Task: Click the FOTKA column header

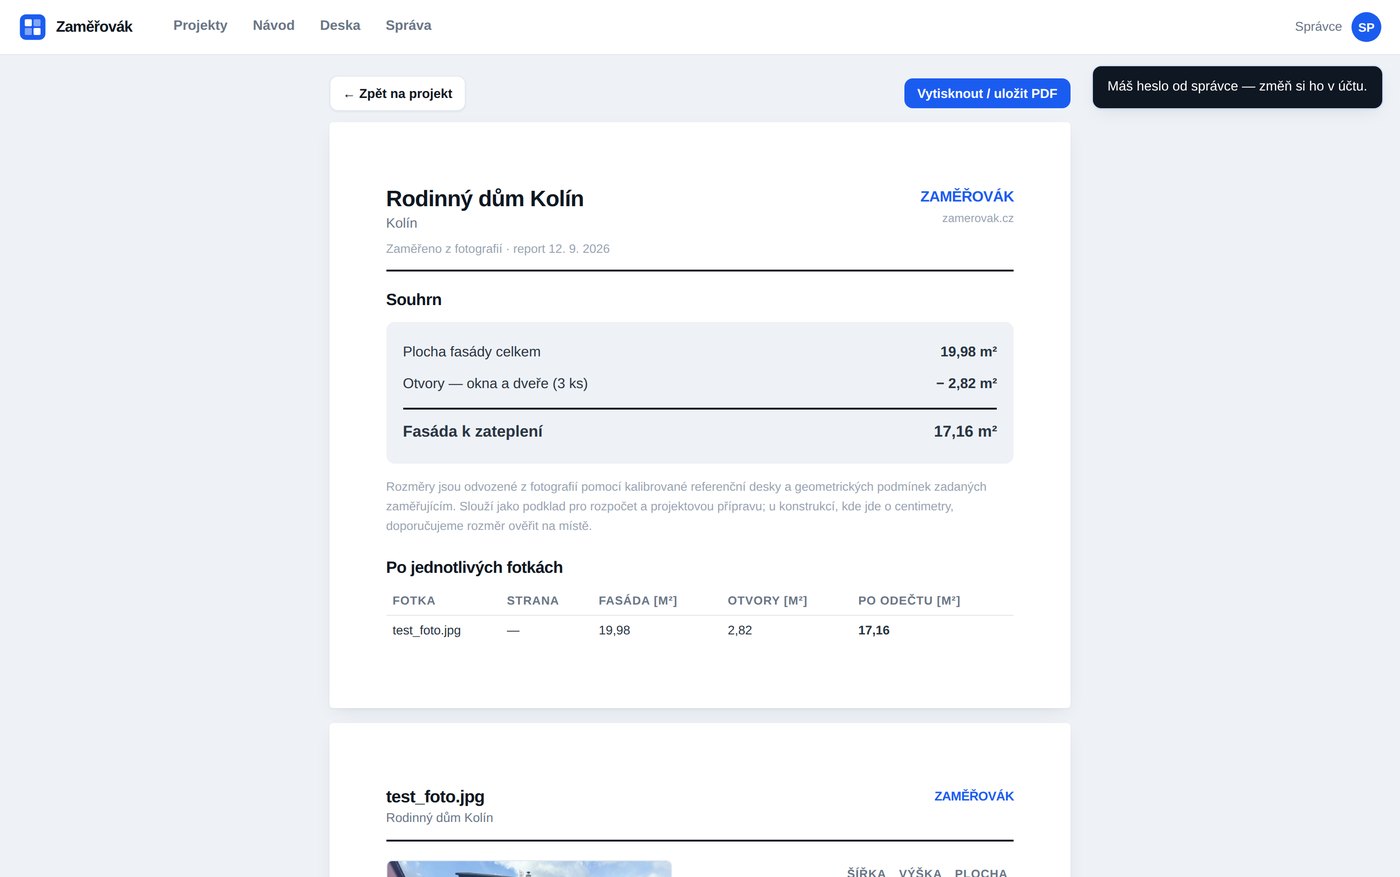Action: click(x=414, y=601)
